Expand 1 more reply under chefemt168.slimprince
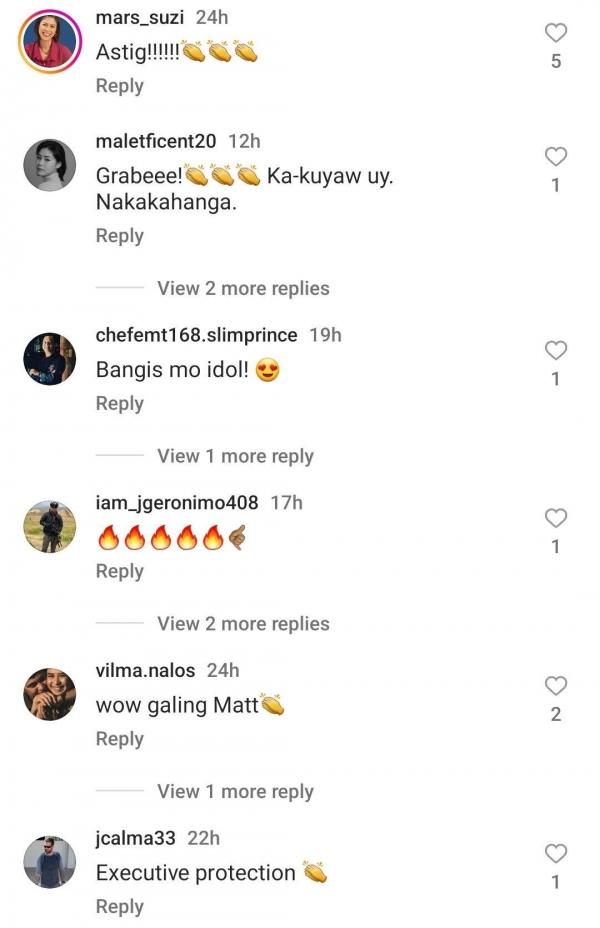This screenshot has width=600, height=928. click(x=235, y=456)
